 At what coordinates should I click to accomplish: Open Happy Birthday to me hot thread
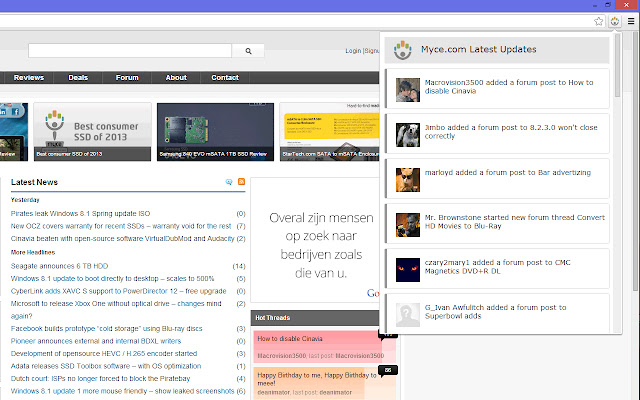tap(317, 379)
